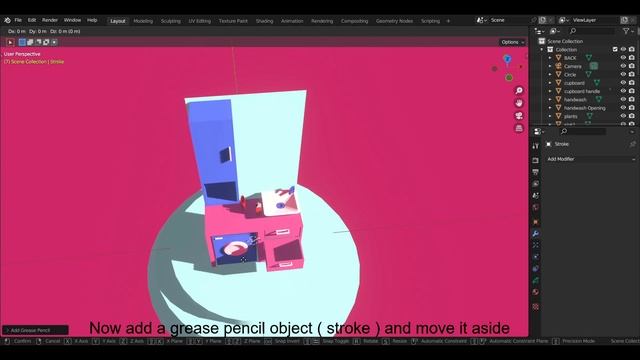Click the pan view hand gizmo

point(519,103)
